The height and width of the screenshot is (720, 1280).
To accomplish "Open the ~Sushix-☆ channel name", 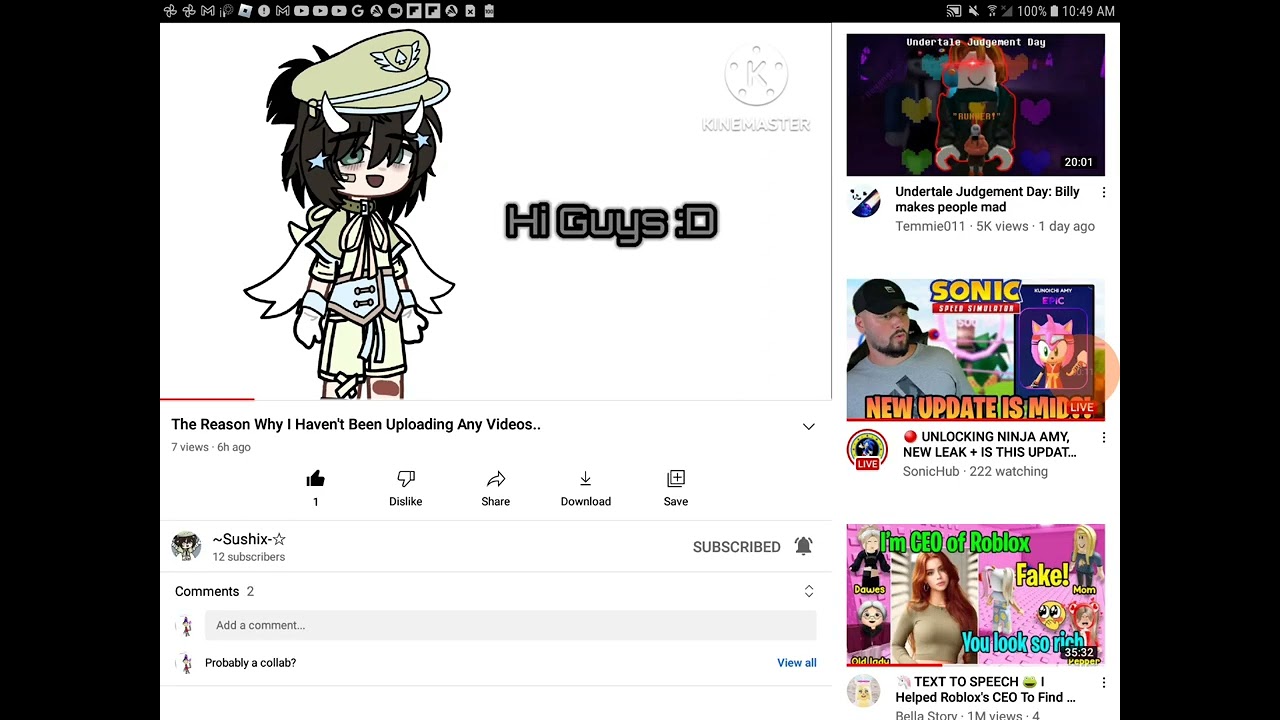I will coord(249,539).
